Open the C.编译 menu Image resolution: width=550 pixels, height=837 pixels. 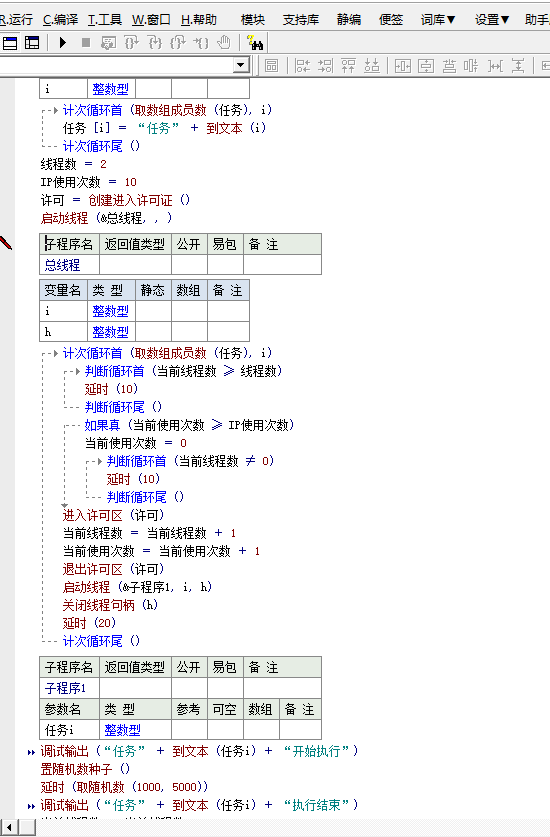[60, 20]
